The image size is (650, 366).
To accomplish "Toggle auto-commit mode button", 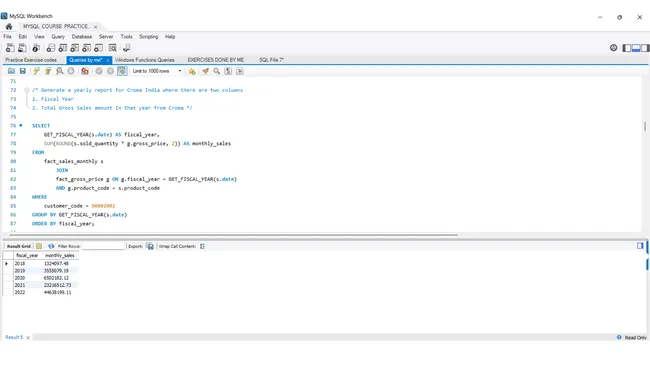I will point(122,71).
